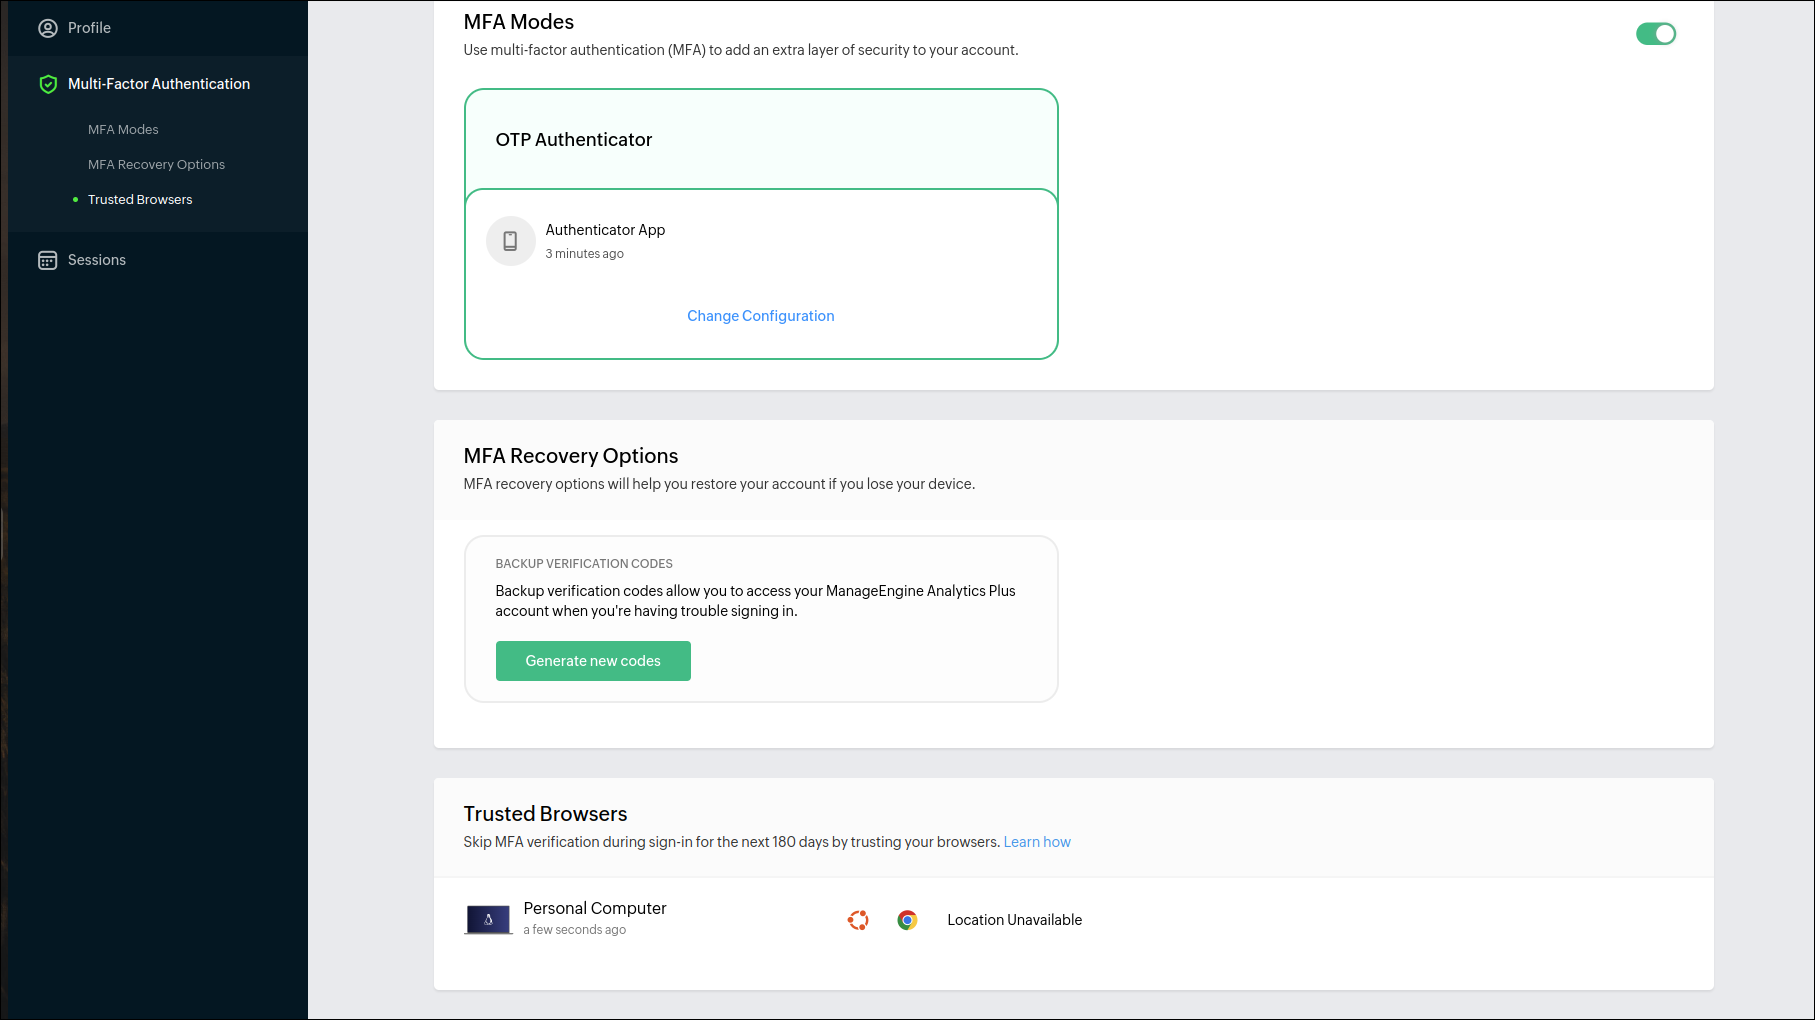Click the green Multi-Factor Authentication shield icon

coord(48,84)
